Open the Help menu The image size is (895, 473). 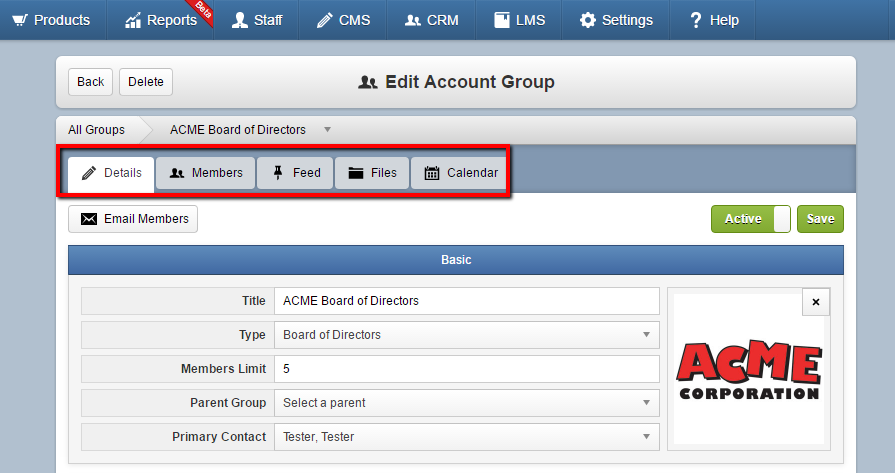coord(713,20)
